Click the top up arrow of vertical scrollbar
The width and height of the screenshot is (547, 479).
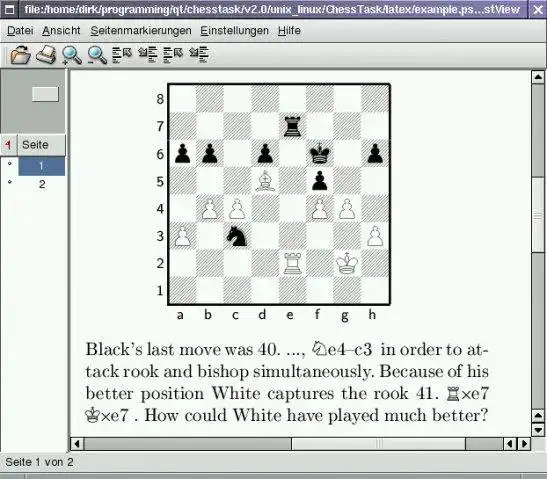coord(538,77)
